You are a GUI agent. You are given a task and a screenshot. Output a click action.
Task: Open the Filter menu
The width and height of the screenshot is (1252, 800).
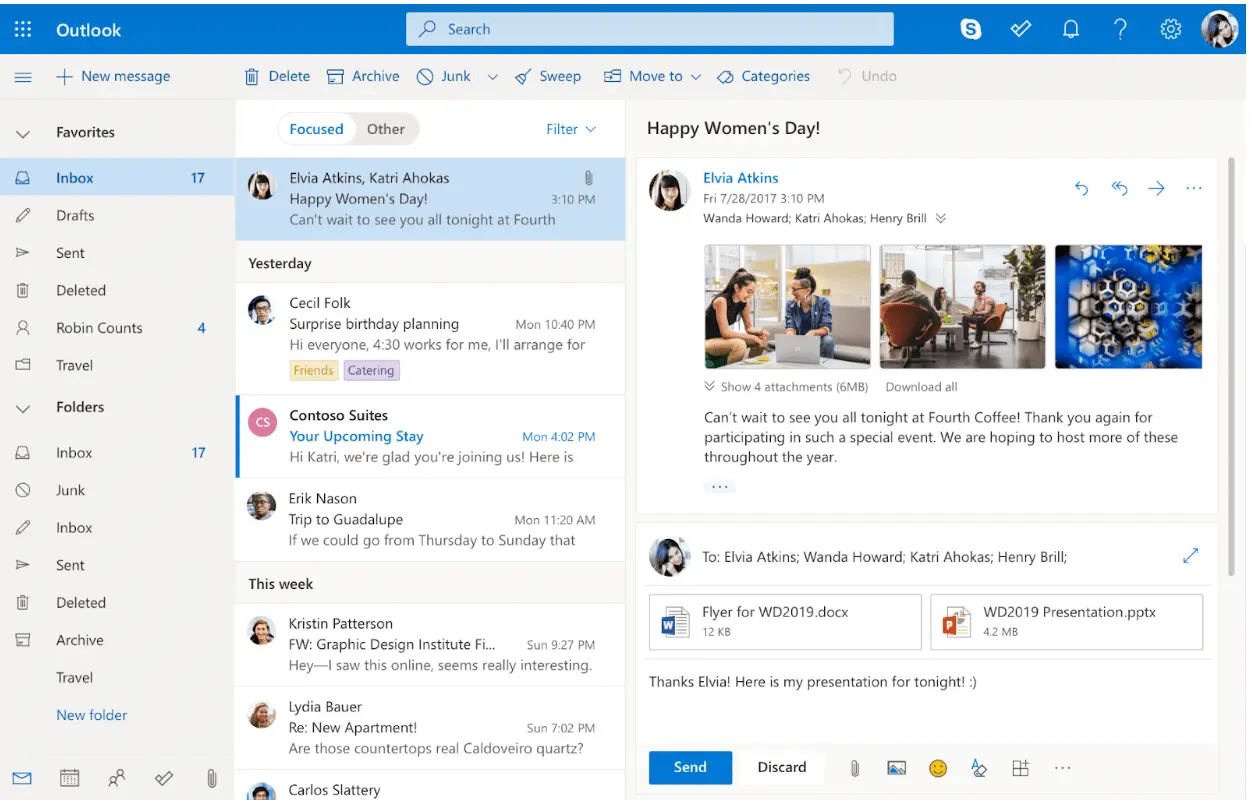[570, 129]
